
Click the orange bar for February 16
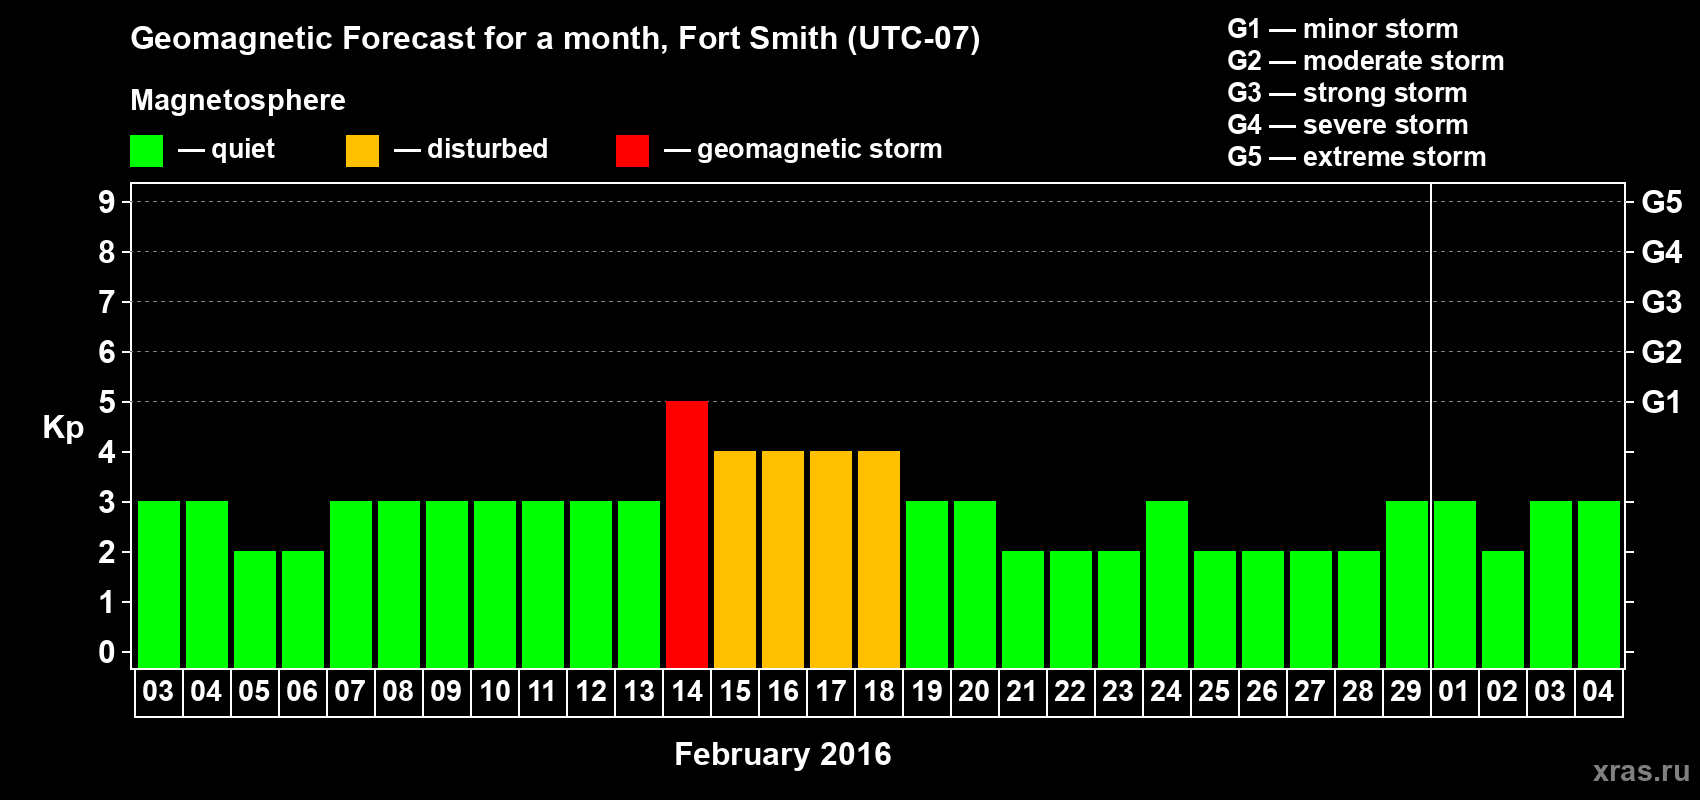pyautogui.click(x=783, y=559)
